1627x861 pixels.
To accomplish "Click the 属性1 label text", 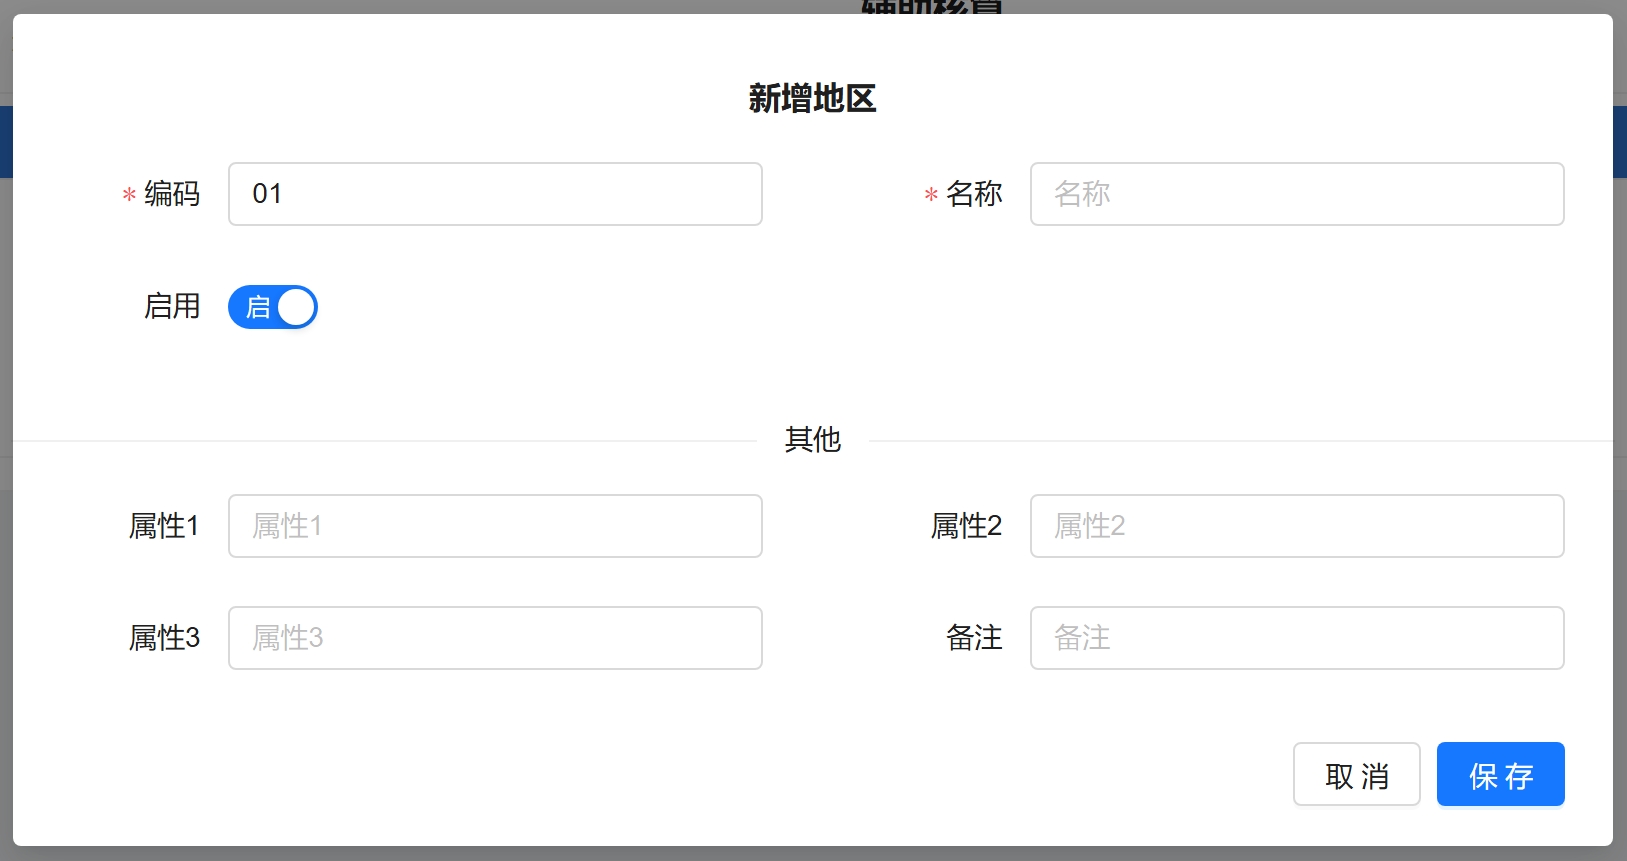I will (x=164, y=526).
